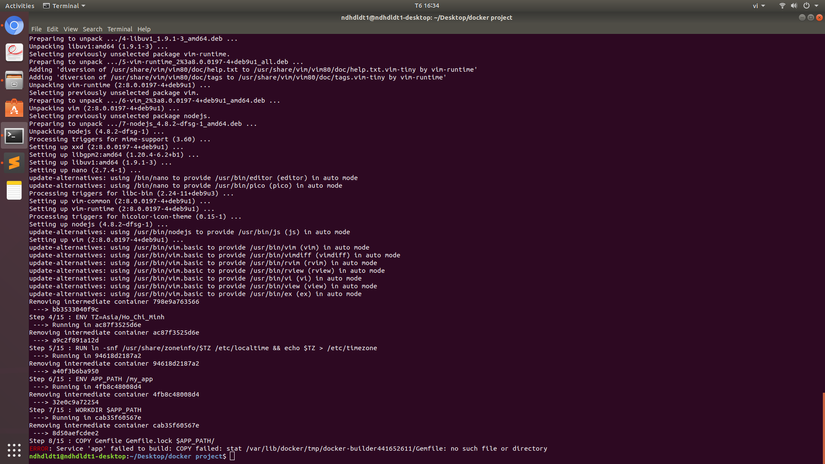Open the Help menu
825x464 pixels.
pos(144,29)
